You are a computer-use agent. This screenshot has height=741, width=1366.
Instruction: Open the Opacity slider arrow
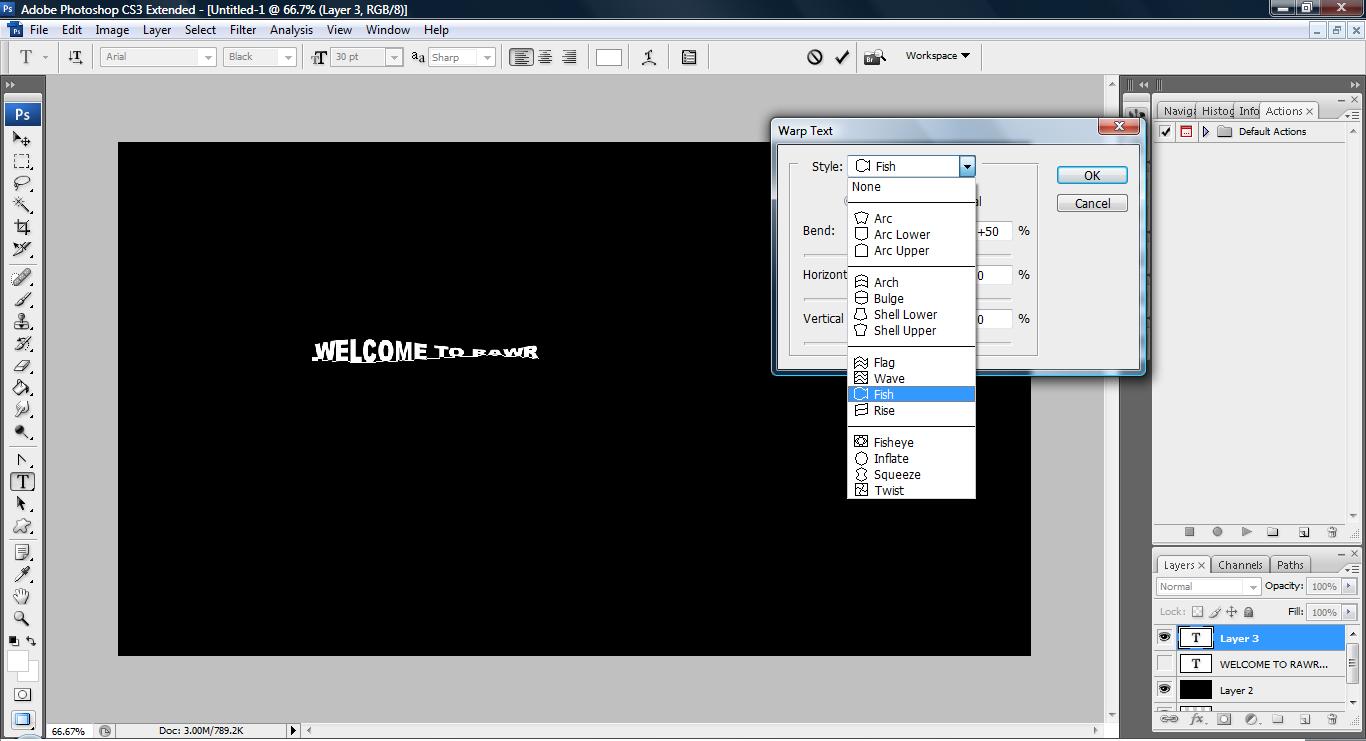[x=1350, y=586]
